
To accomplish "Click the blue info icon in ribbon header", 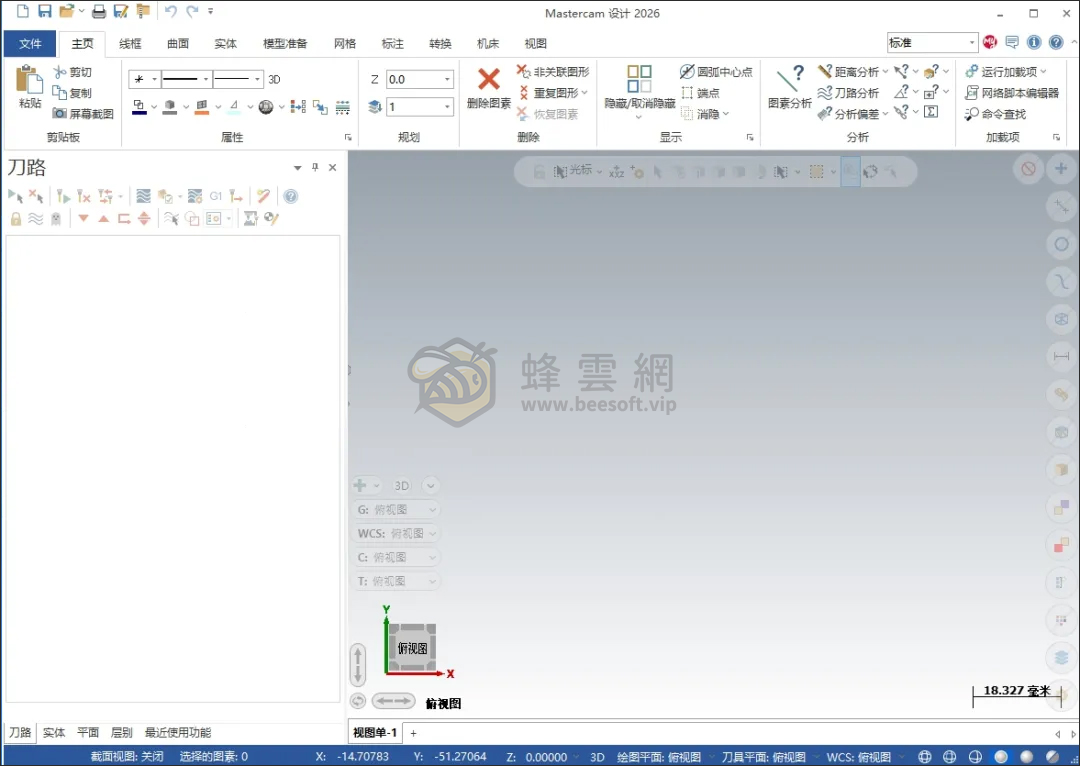I will coord(1034,43).
